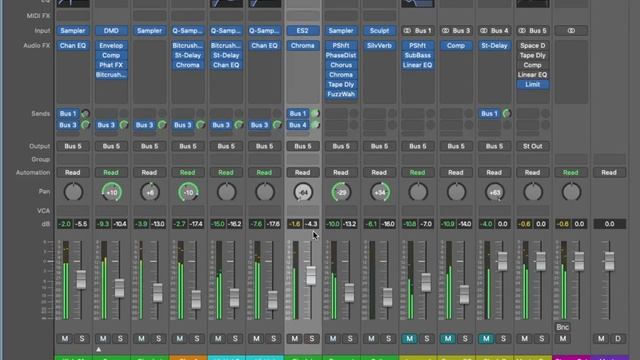Open the Sculpt instrument input slot
Screen dimensions: 640x360
[x=379, y=31]
